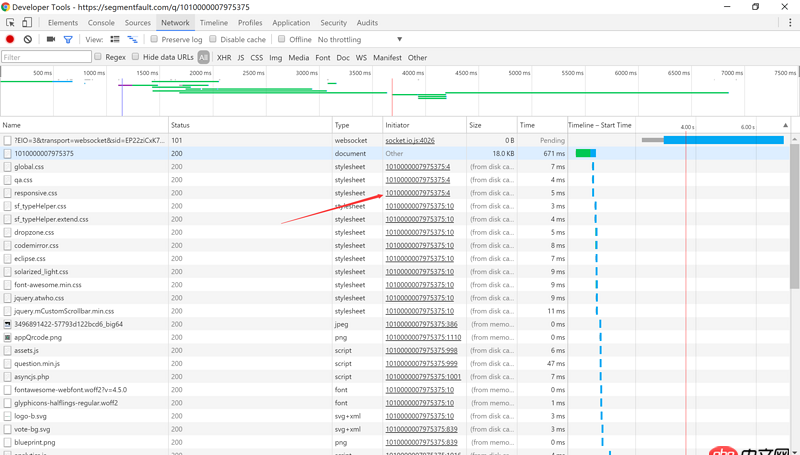This screenshot has width=800, height=455.
Task: Open the DevTools three-dot menu
Action: 789,22
